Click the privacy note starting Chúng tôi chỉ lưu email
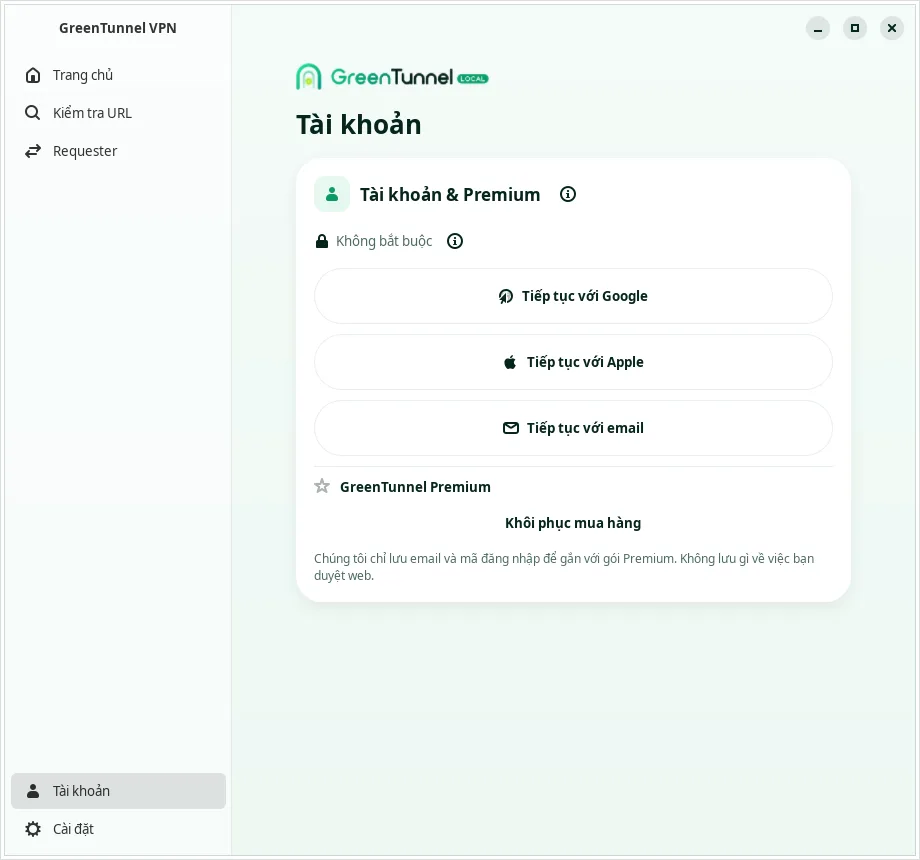 pyautogui.click(x=564, y=567)
